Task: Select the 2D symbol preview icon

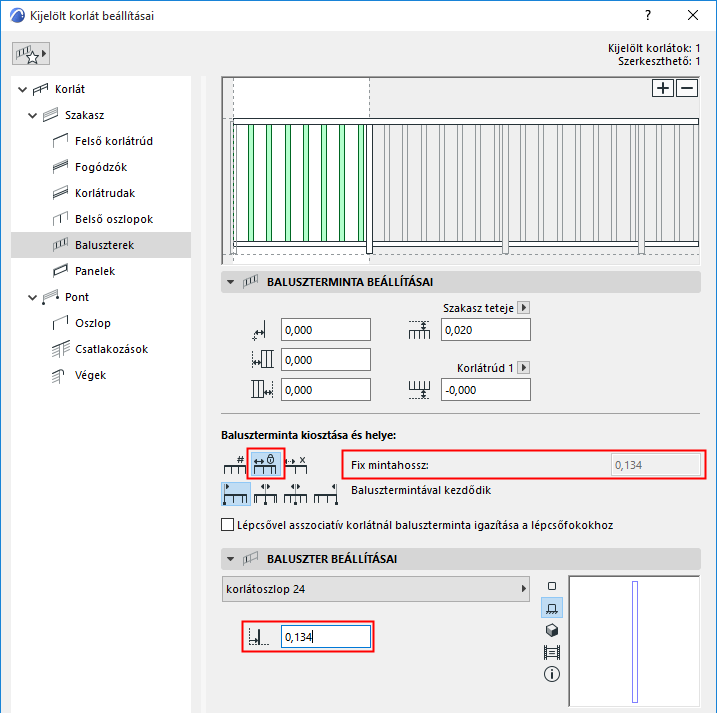Action: 552,586
